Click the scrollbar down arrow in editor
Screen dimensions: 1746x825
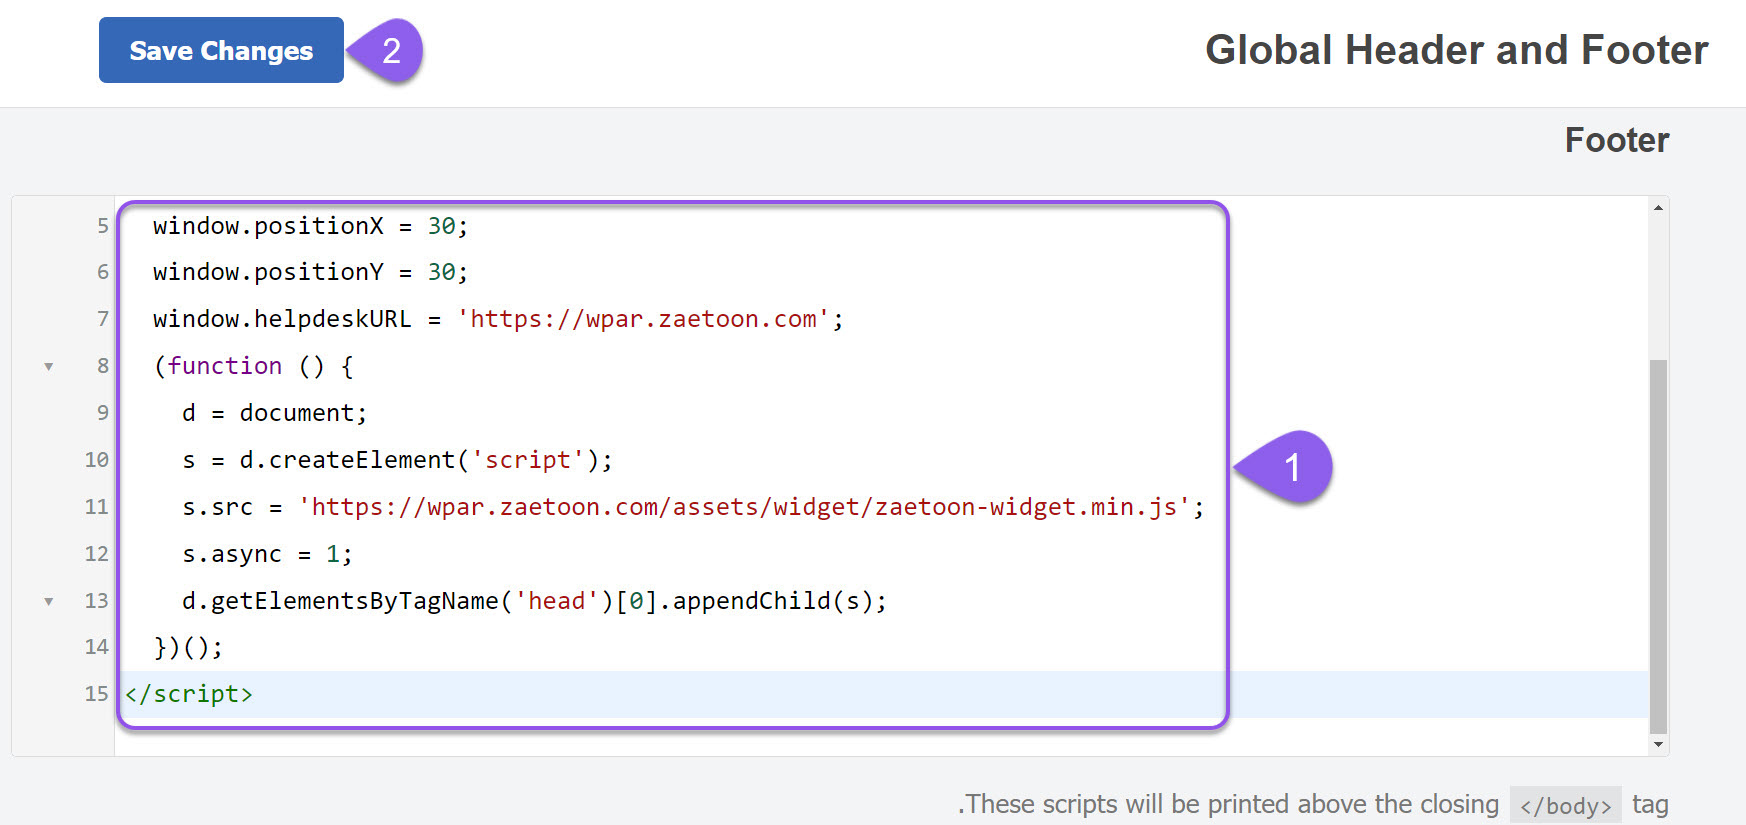(x=1658, y=744)
